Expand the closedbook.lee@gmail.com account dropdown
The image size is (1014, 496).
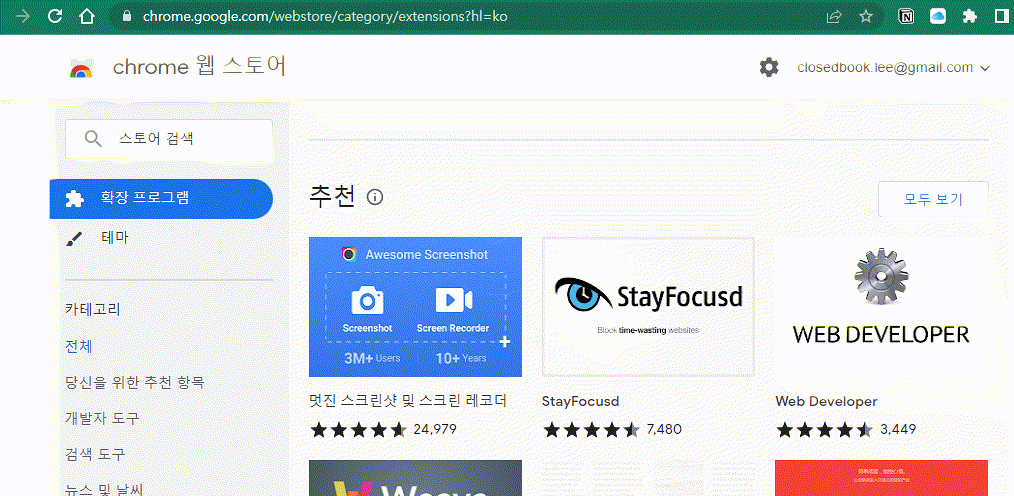(894, 67)
